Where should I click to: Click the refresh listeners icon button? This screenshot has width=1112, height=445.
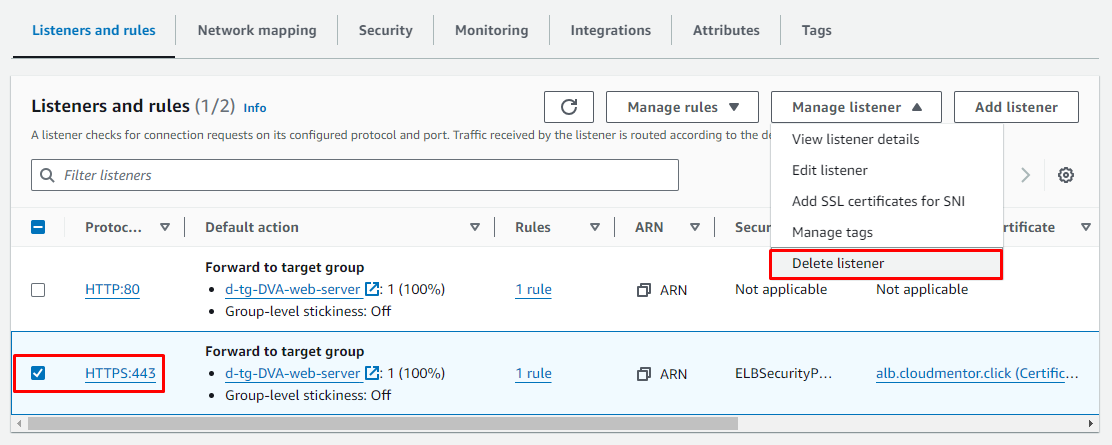tap(569, 107)
